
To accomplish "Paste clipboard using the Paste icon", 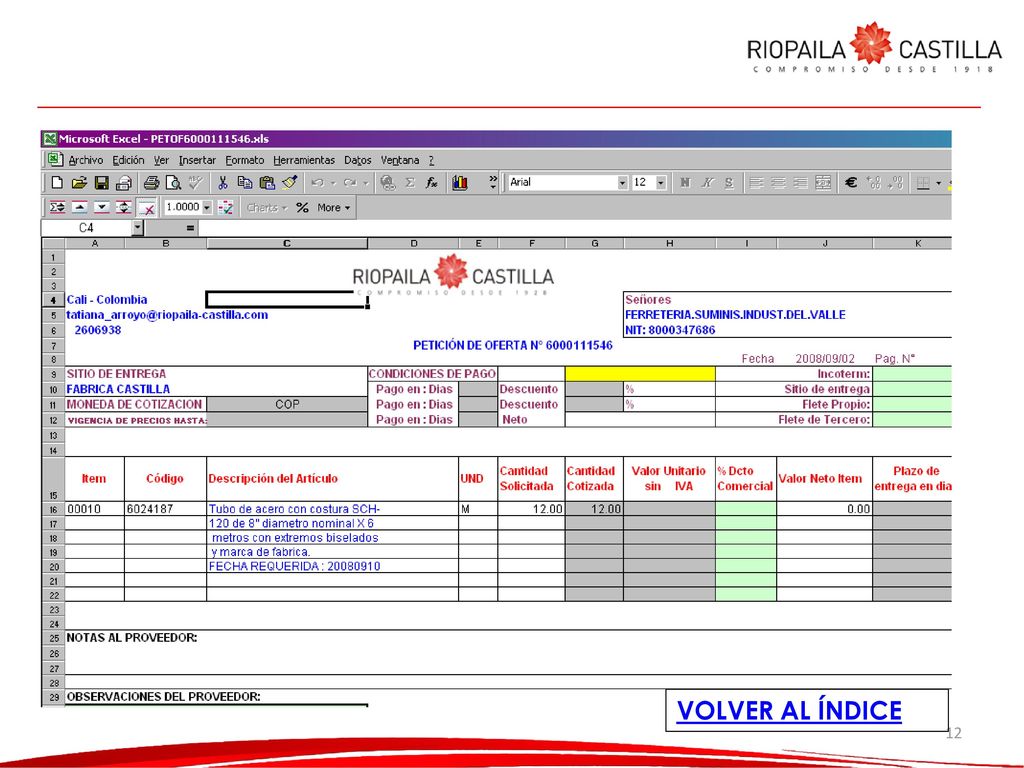I will [x=267, y=183].
